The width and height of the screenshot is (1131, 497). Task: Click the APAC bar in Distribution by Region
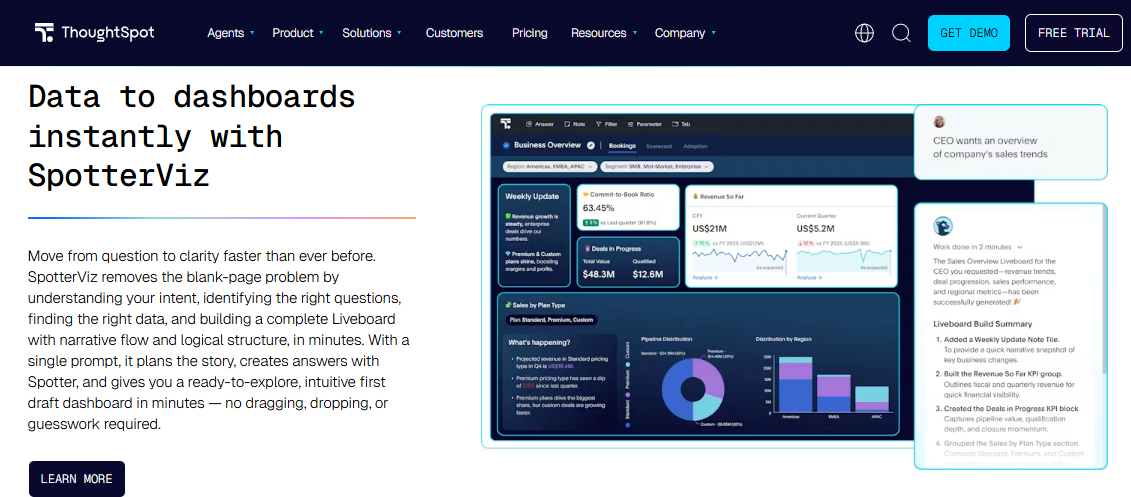872,400
